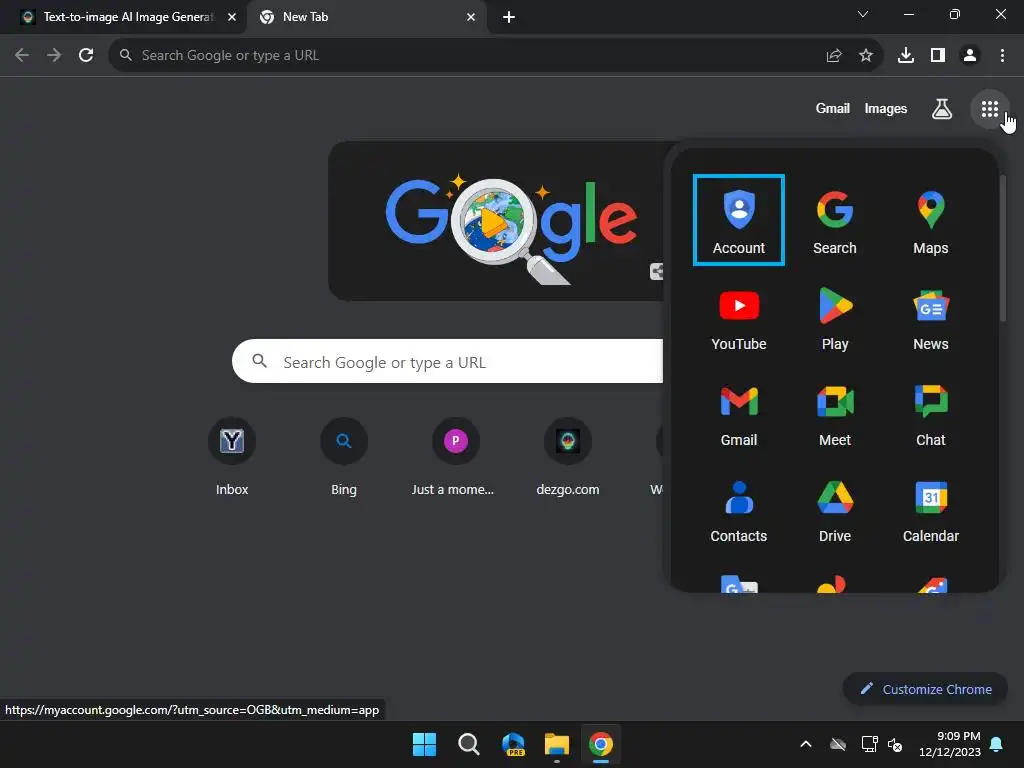Click Chrome icon on the taskbar
The image size is (1024, 768).
pos(601,744)
